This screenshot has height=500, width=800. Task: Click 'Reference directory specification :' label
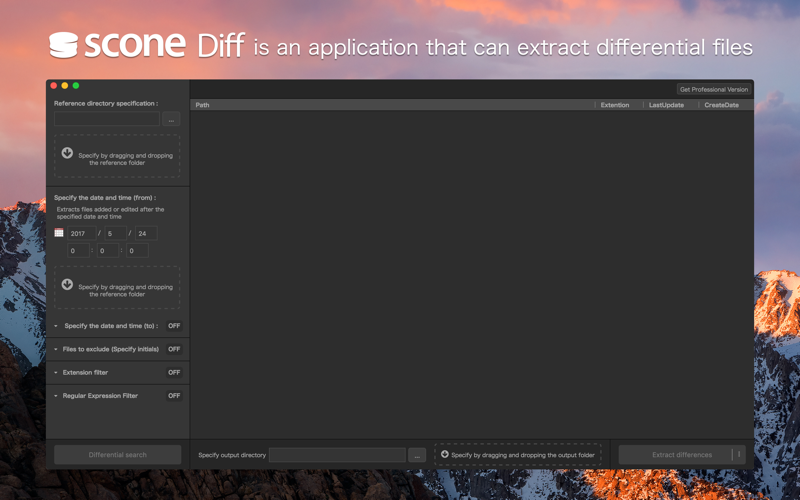(x=106, y=103)
